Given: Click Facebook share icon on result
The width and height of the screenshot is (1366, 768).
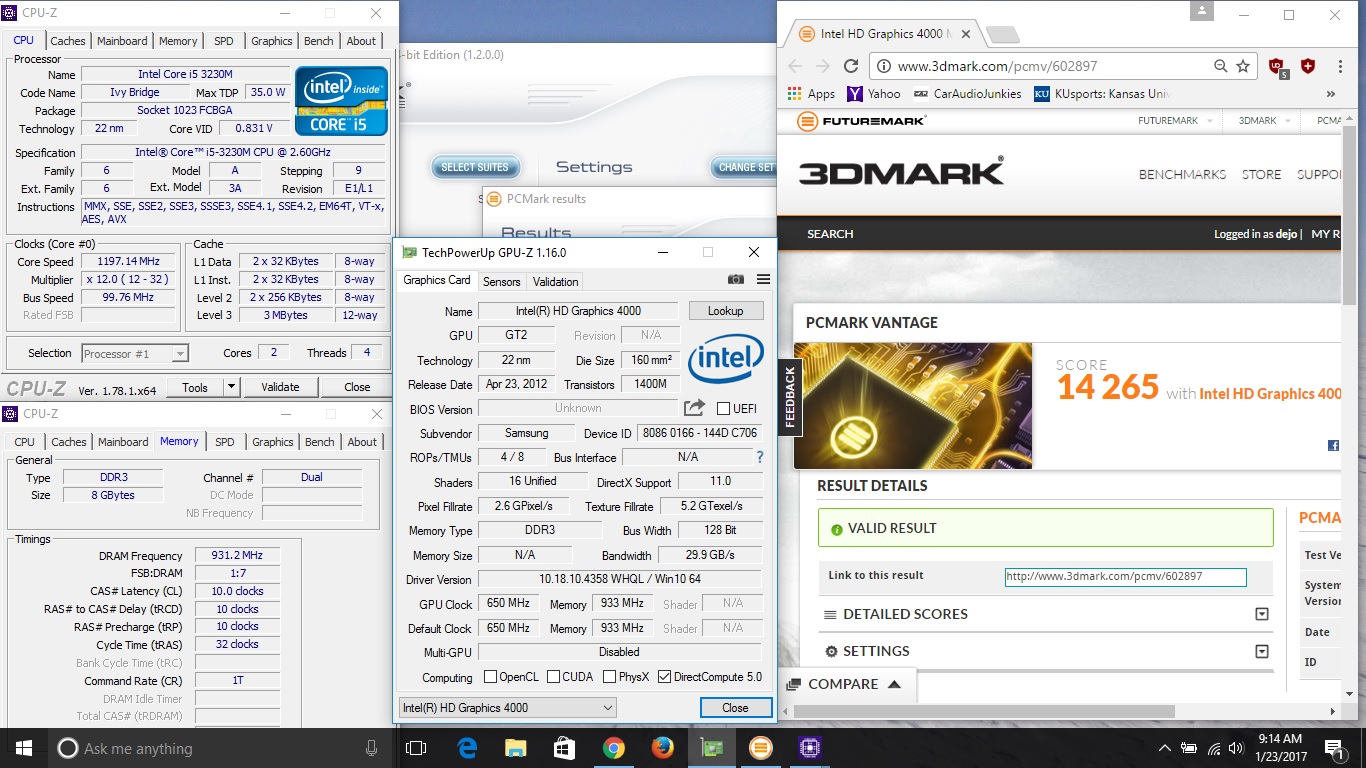Looking at the screenshot, I should (1334, 445).
